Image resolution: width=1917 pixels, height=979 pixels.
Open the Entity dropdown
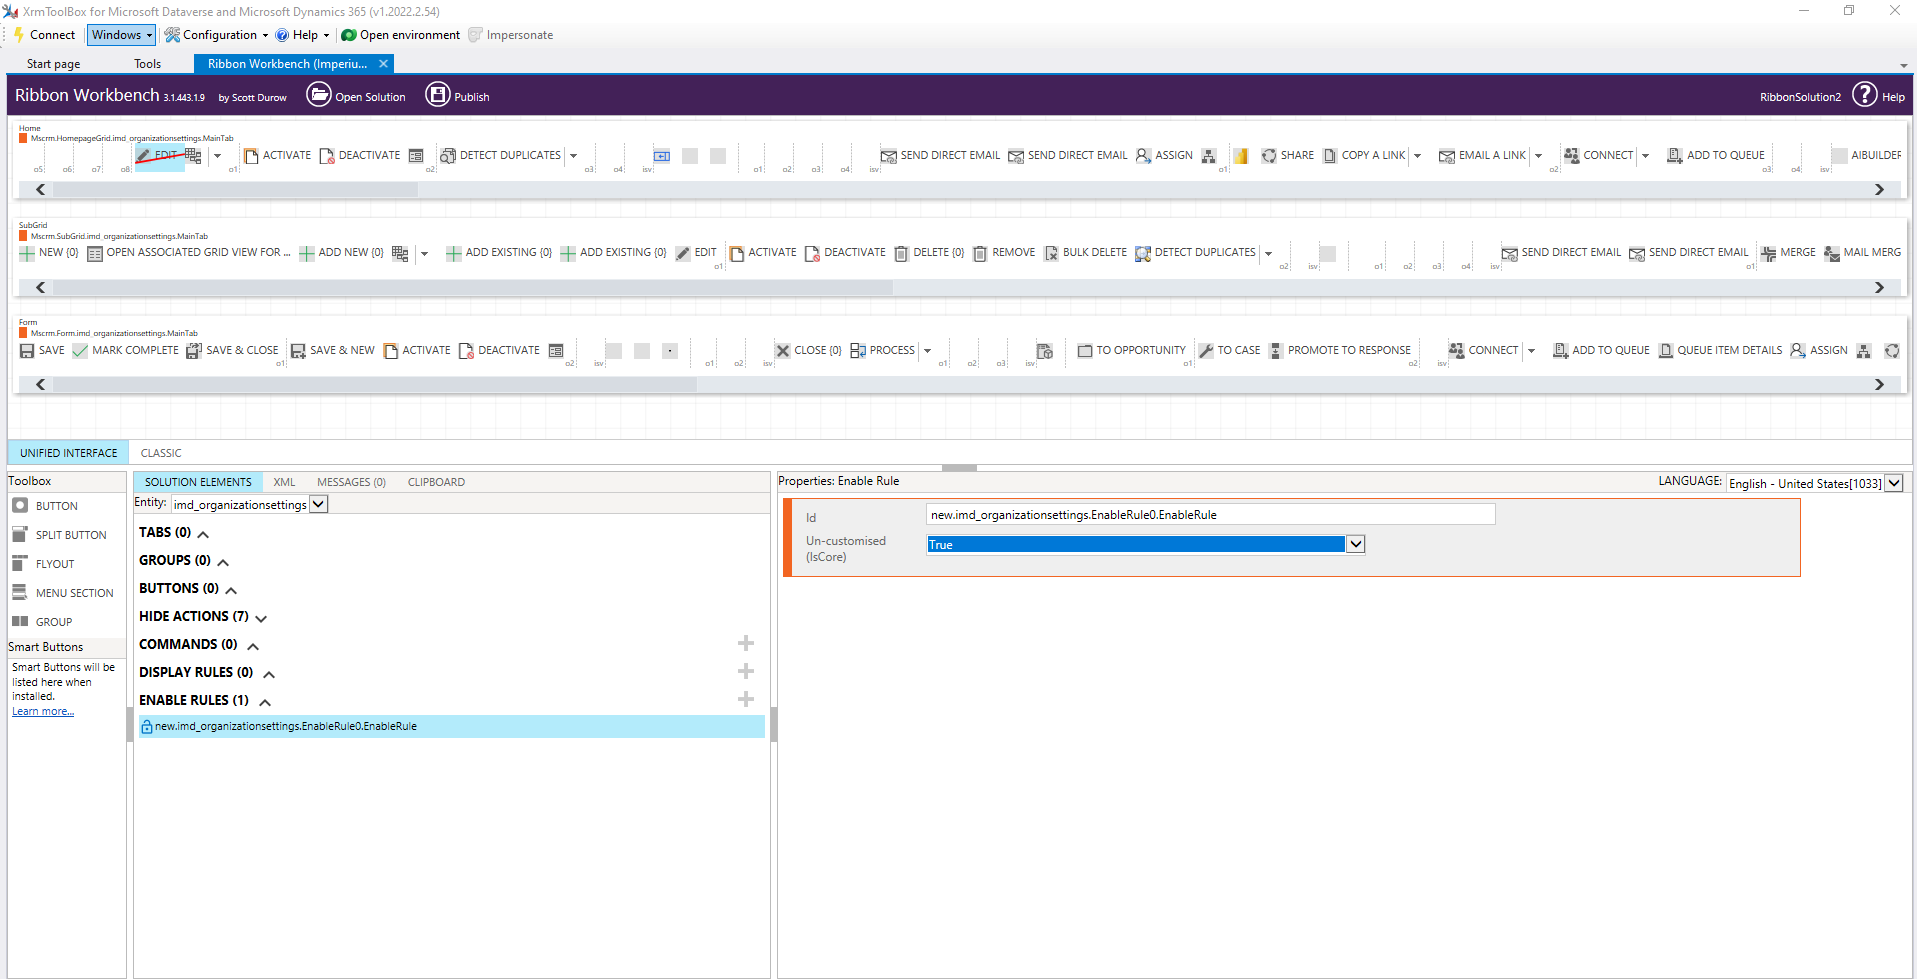point(319,505)
